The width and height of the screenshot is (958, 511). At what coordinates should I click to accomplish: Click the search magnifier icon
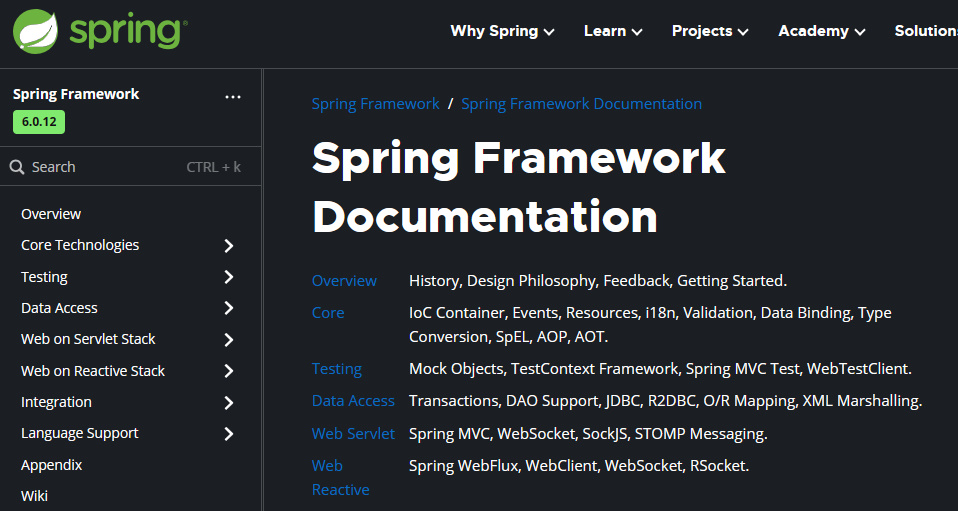[x=17, y=167]
